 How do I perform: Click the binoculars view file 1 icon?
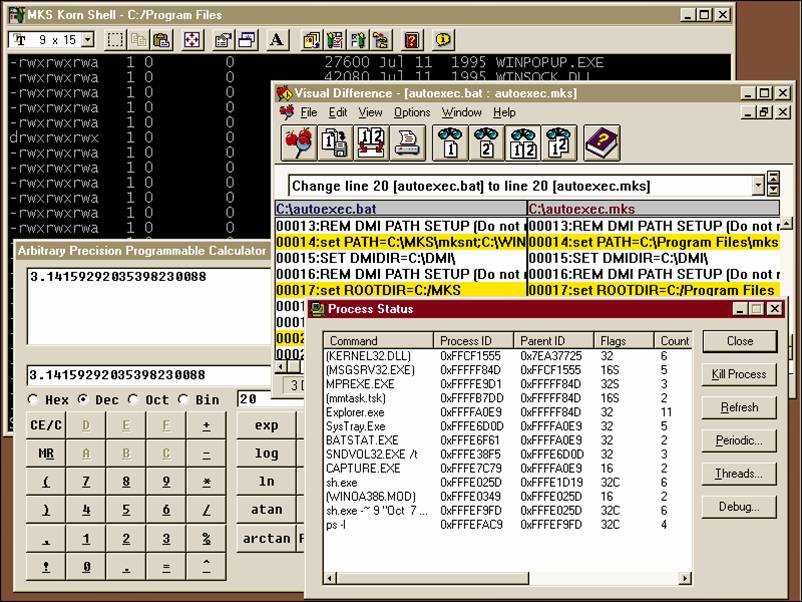(x=450, y=143)
